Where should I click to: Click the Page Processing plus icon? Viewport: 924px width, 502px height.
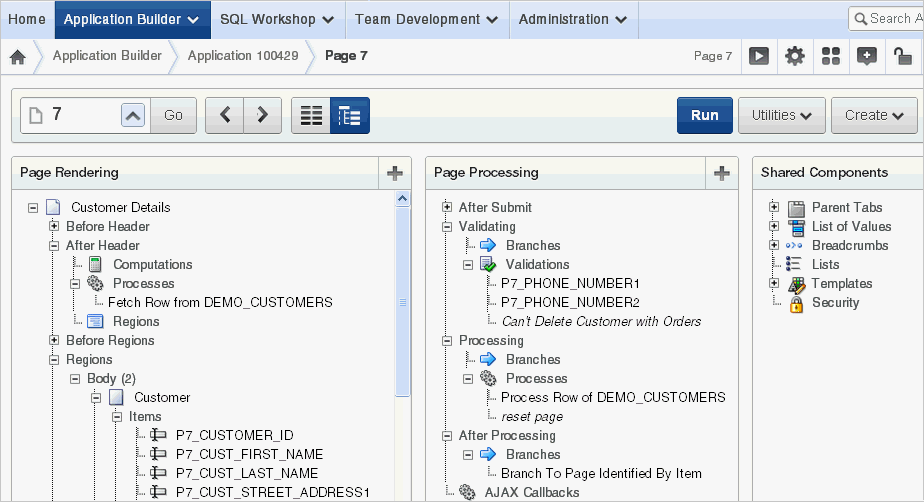coord(721,173)
